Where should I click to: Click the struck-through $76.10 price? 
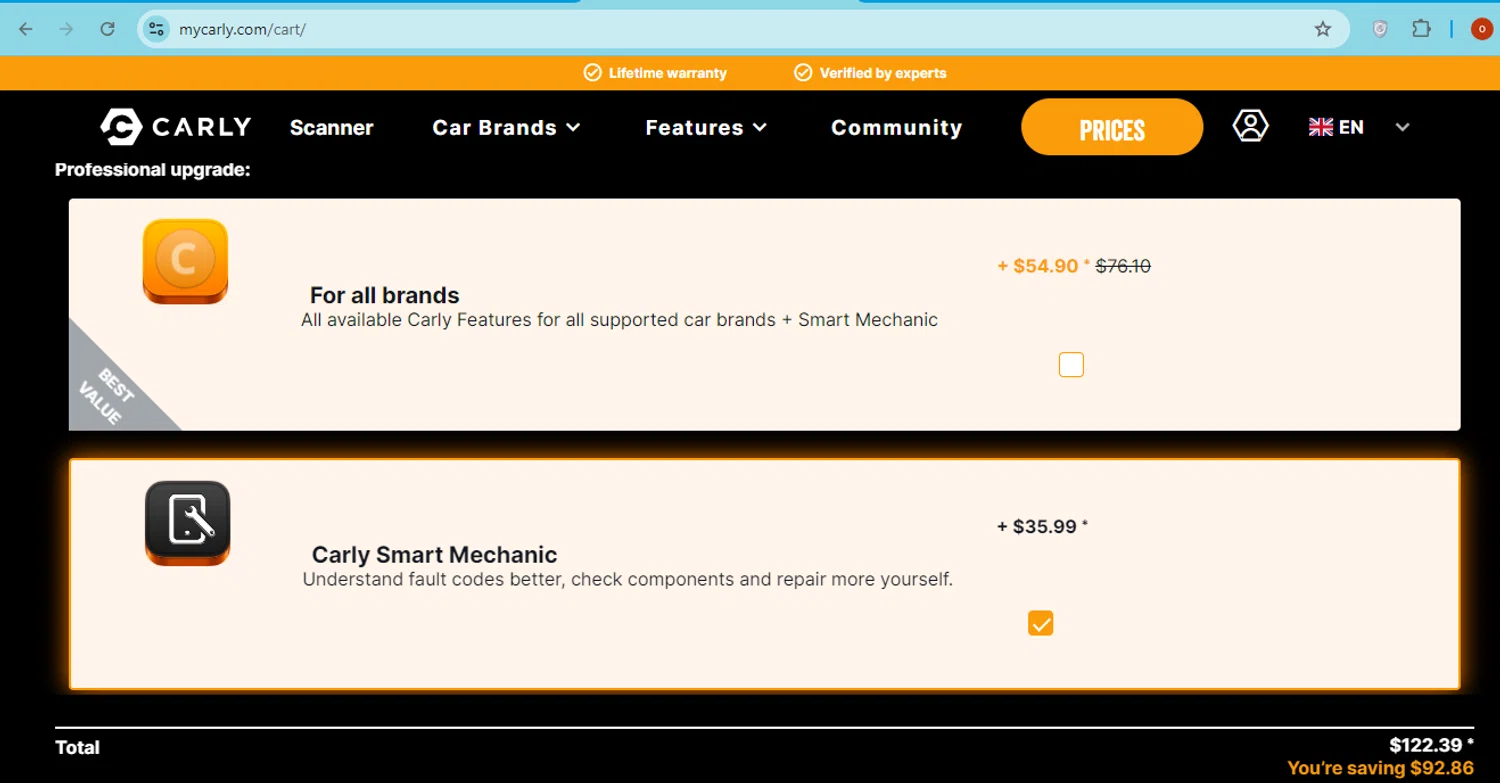point(1123,266)
